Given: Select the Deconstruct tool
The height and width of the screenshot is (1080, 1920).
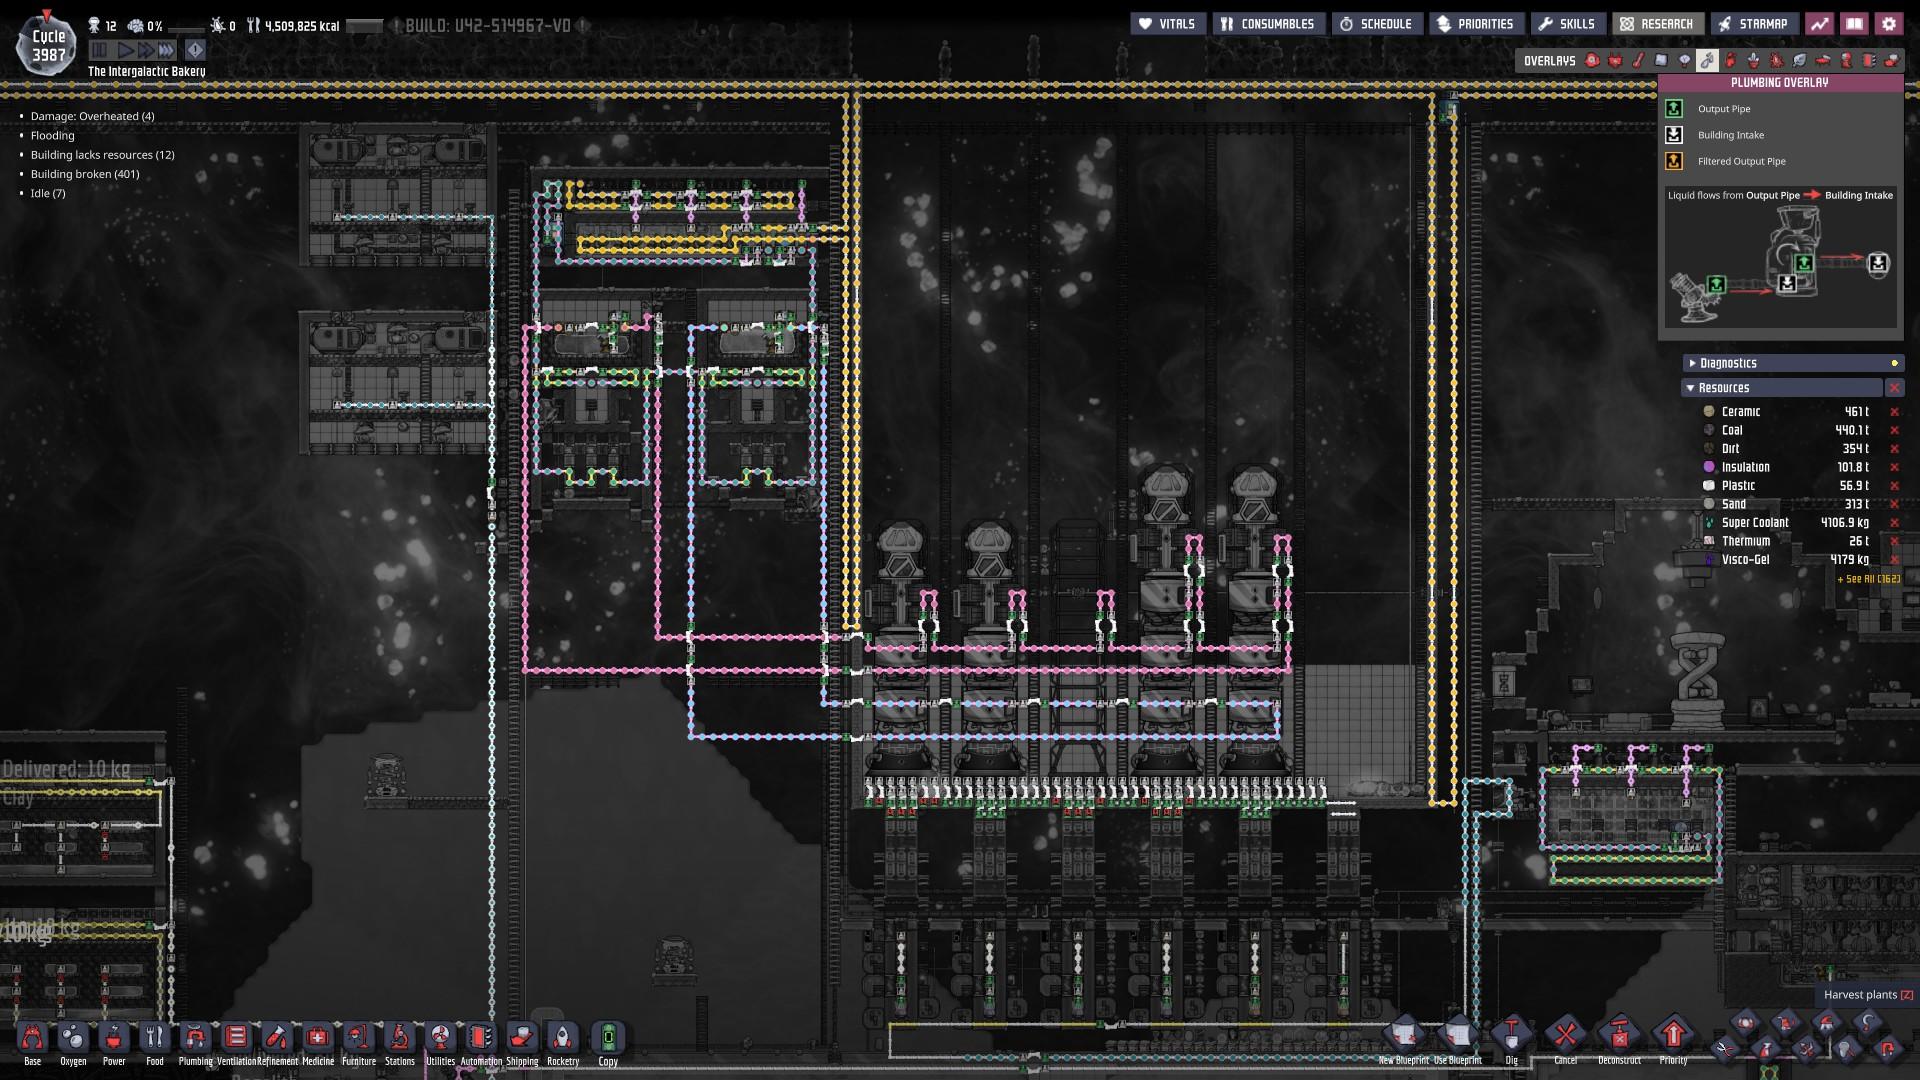Looking at the screenshot, I should click(1619, 1036).
